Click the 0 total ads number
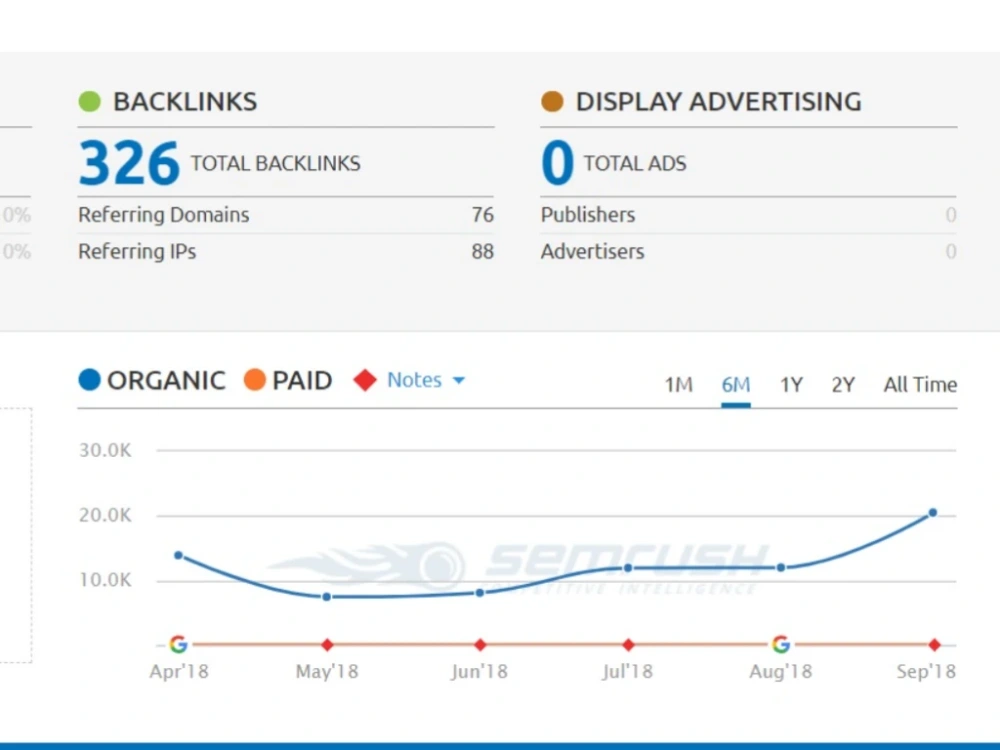Viewport: 1000px width, 750px height. (x=557, y=163)
